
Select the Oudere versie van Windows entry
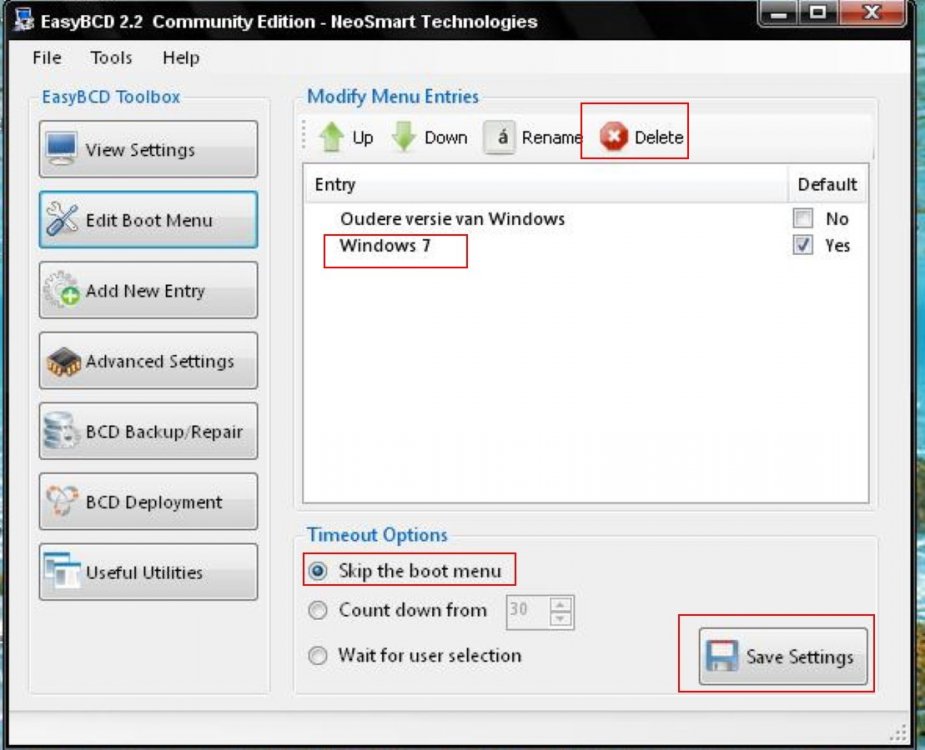point(452,219)
